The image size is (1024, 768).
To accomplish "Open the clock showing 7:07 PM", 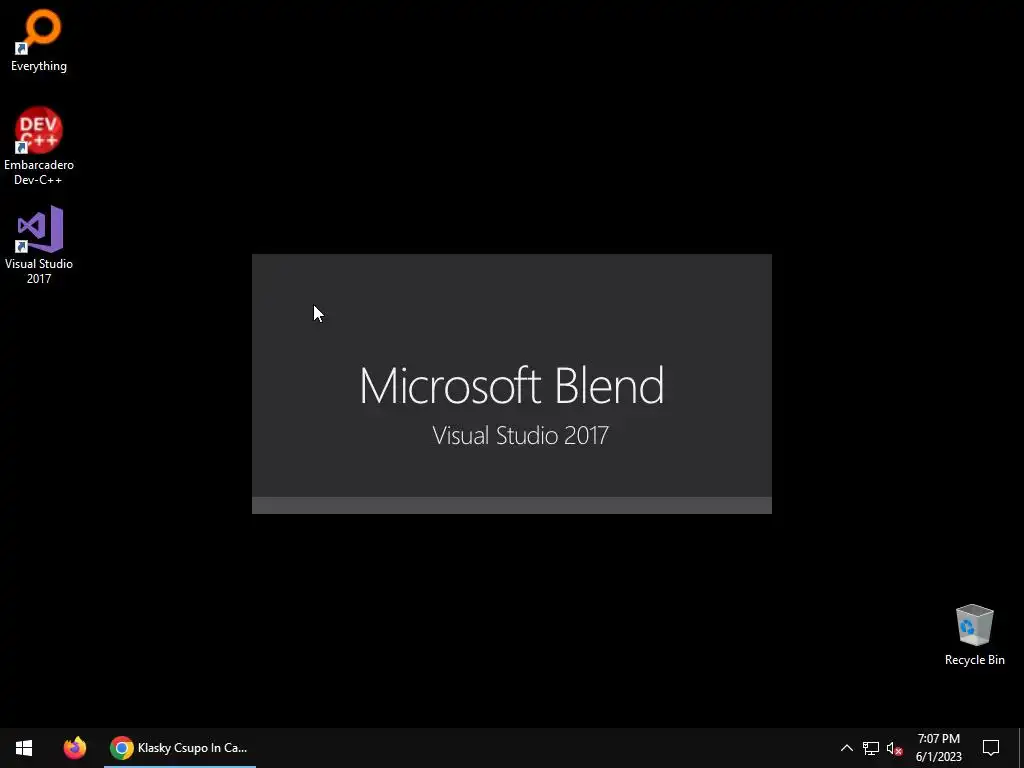I will (938, 748).
